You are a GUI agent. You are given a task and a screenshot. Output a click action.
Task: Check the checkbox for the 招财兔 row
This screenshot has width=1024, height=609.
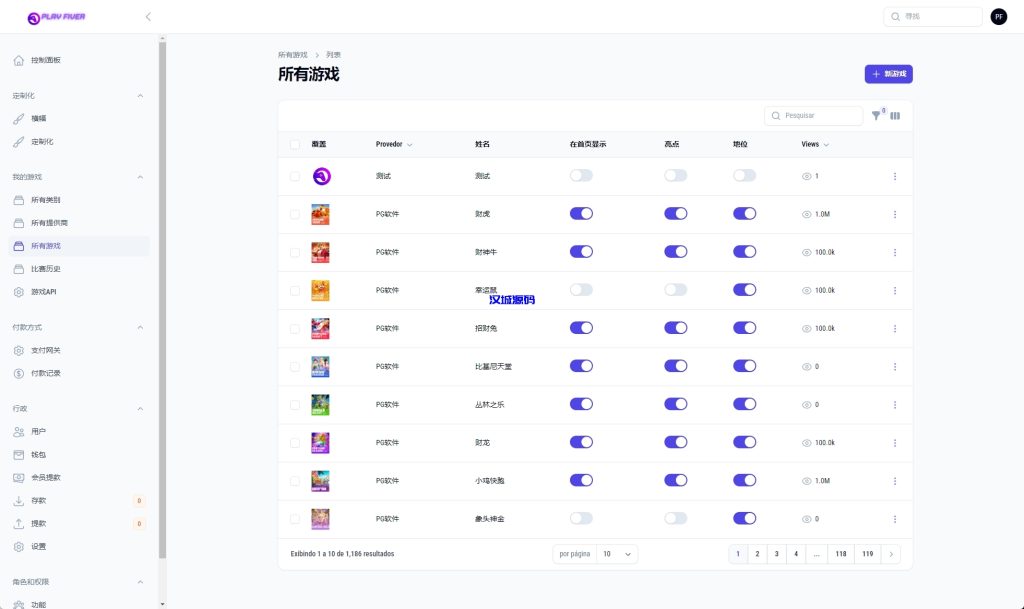[294, 328]
